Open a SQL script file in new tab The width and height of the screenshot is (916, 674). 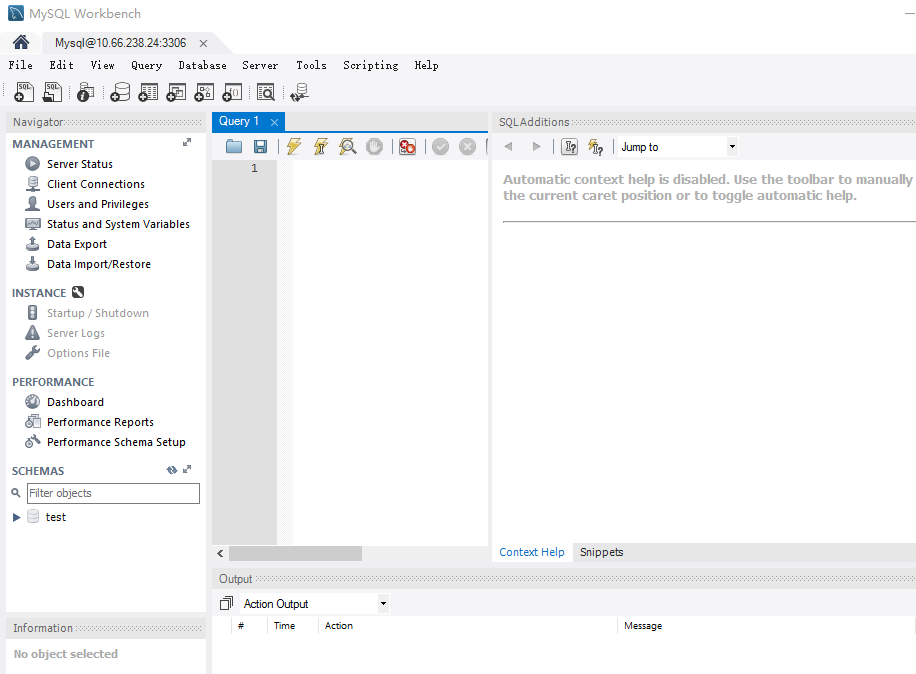coord(52,91)
